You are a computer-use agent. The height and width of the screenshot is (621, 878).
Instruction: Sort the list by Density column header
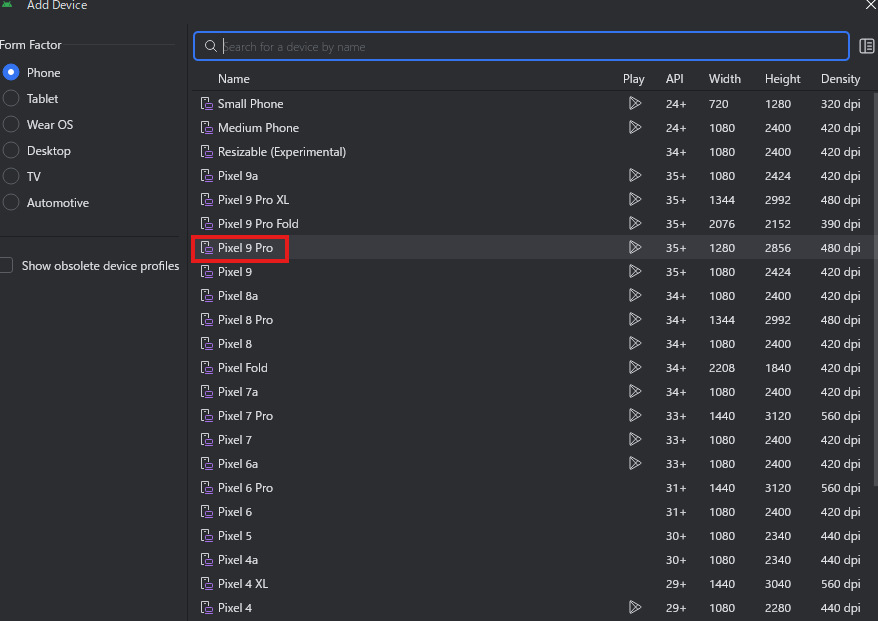tap(840, 79)
